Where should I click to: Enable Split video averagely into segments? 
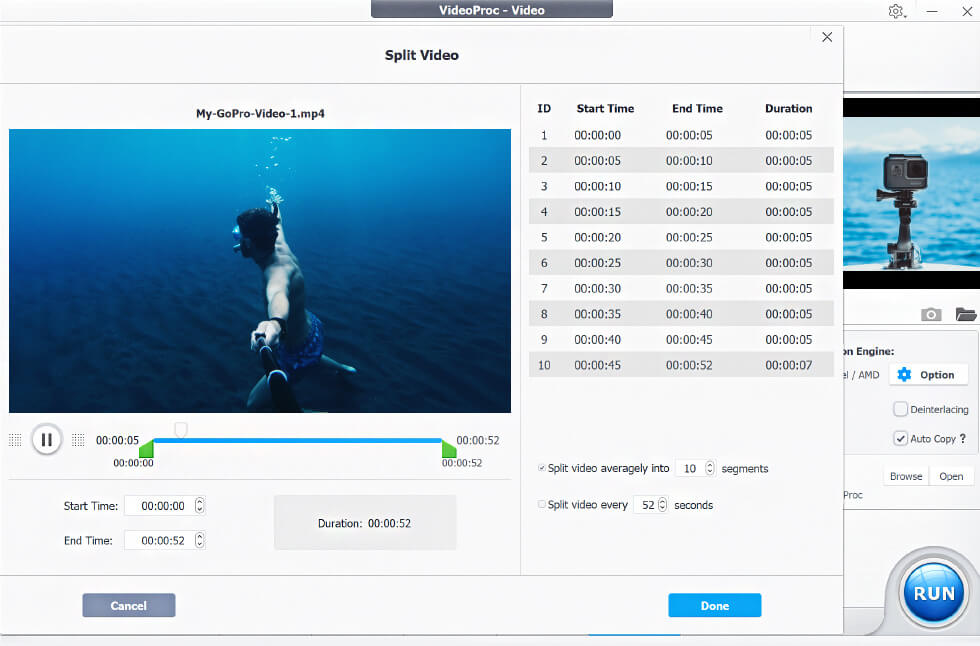[x=541, y=468]
